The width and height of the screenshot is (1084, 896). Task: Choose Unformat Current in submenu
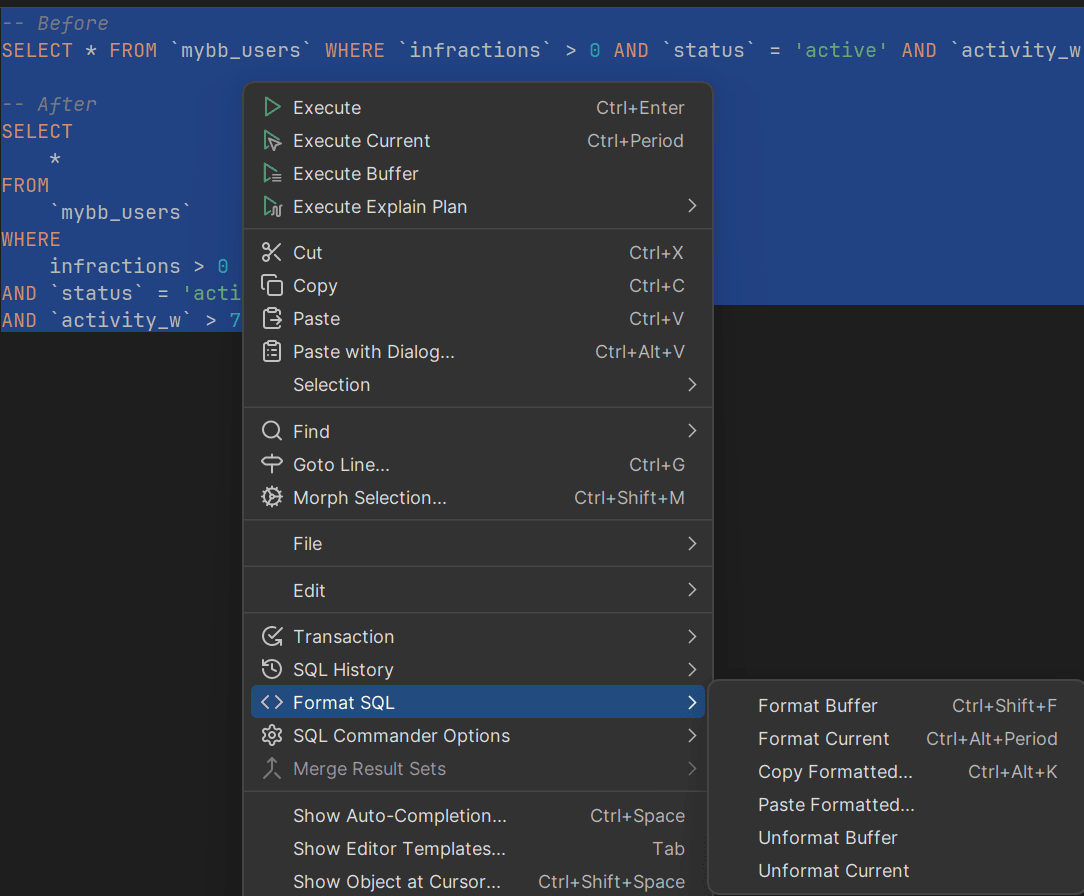coord(899,870)
